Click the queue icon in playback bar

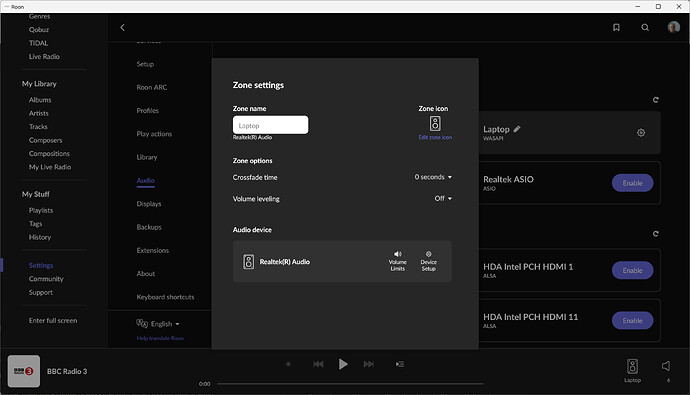(400, 364)
